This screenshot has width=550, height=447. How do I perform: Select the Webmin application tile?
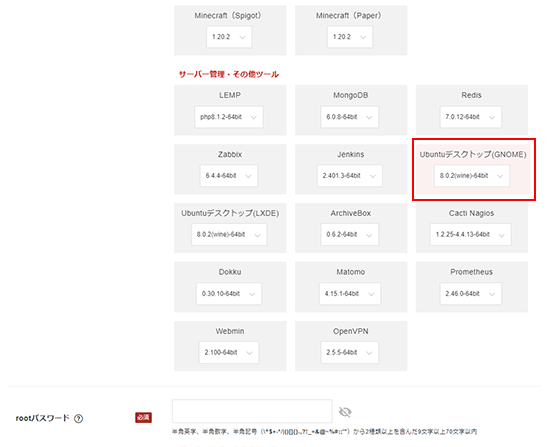(230, 346)
